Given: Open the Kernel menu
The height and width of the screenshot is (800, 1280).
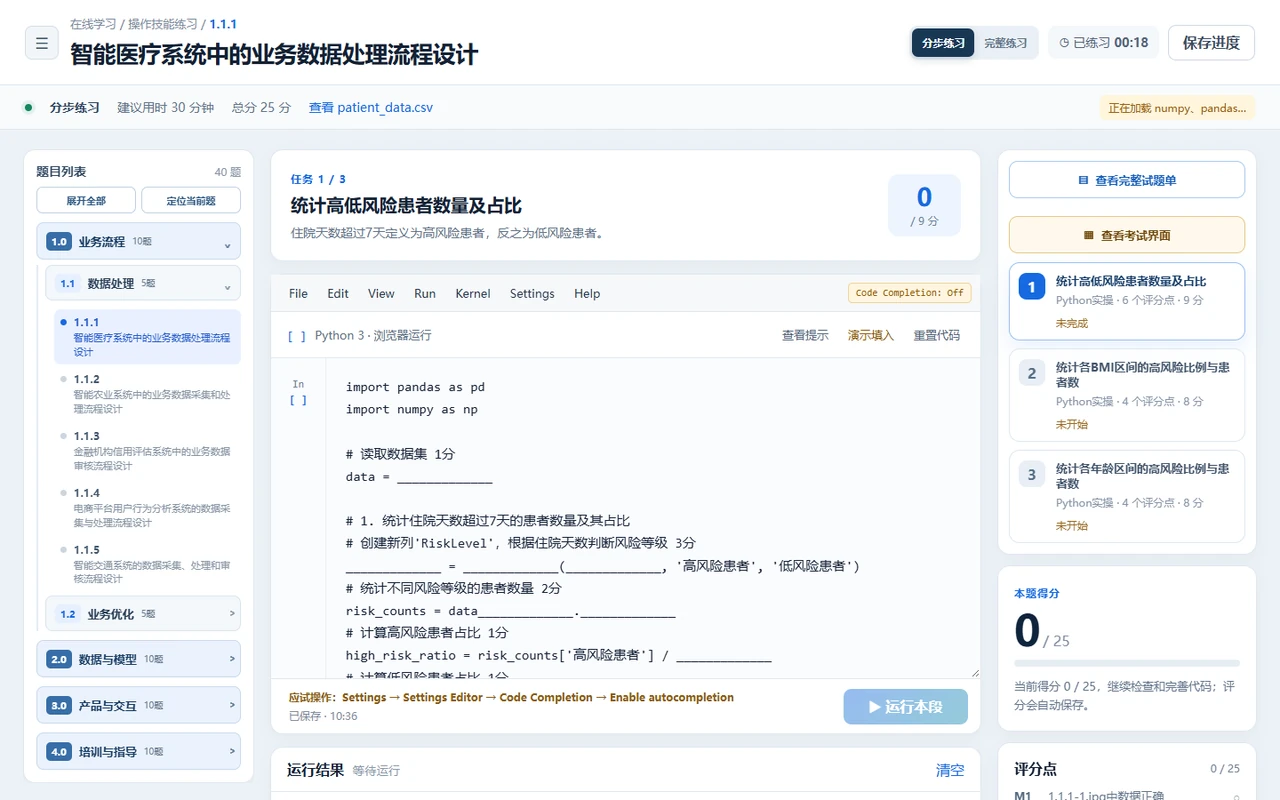Looking at the screenshot, I should pos(473,294).
